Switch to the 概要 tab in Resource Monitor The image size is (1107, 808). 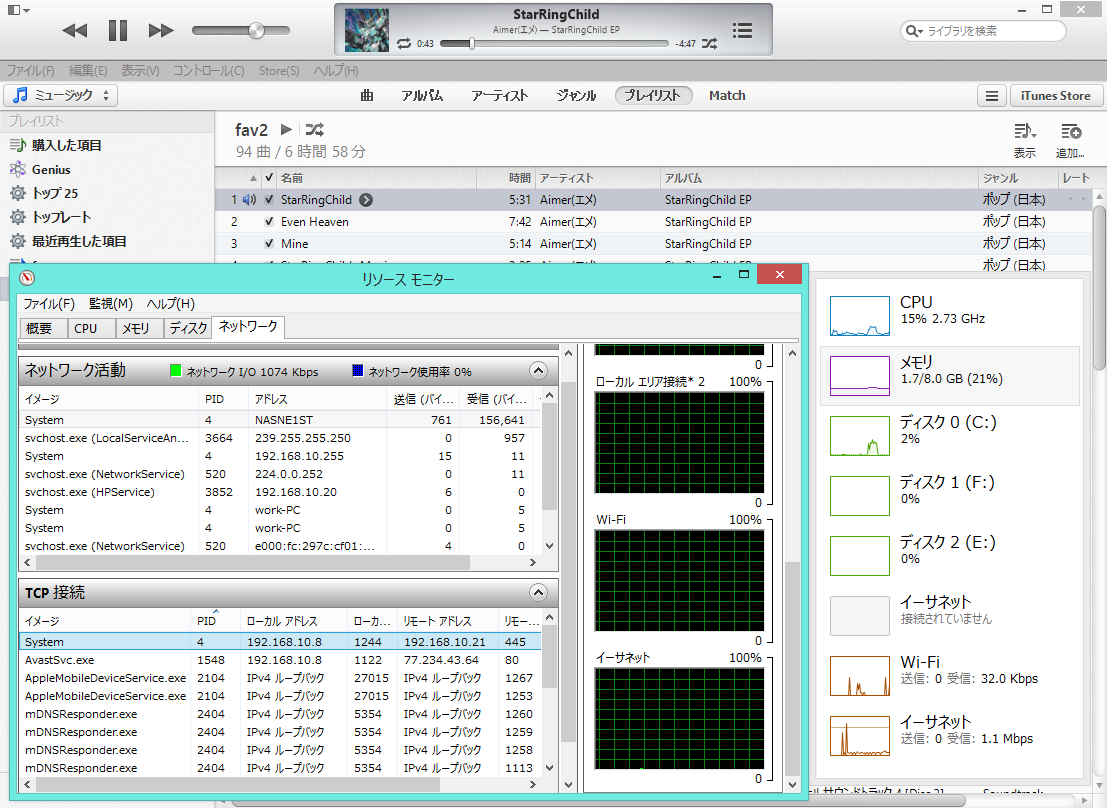click(43, 328)
